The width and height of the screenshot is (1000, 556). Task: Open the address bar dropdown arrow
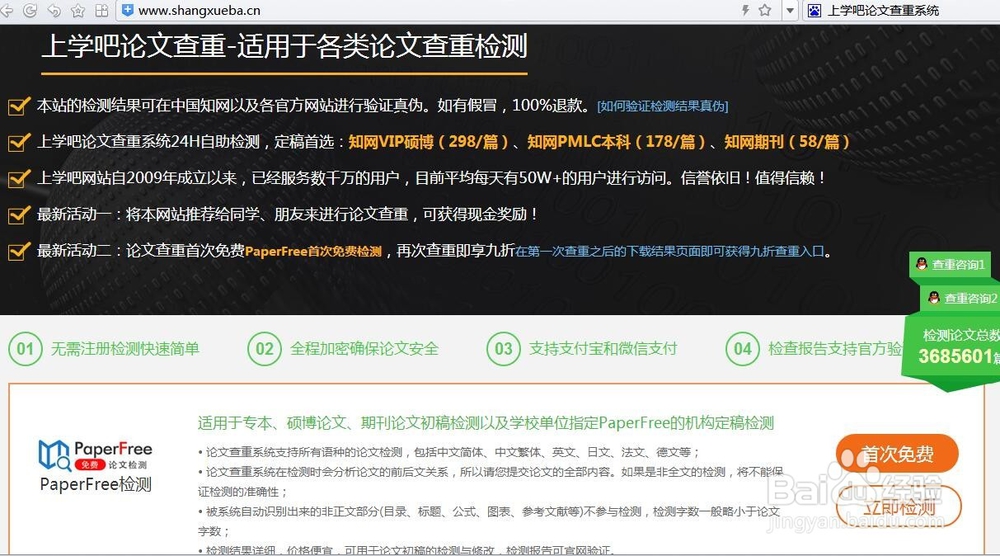tap(790, 10)
